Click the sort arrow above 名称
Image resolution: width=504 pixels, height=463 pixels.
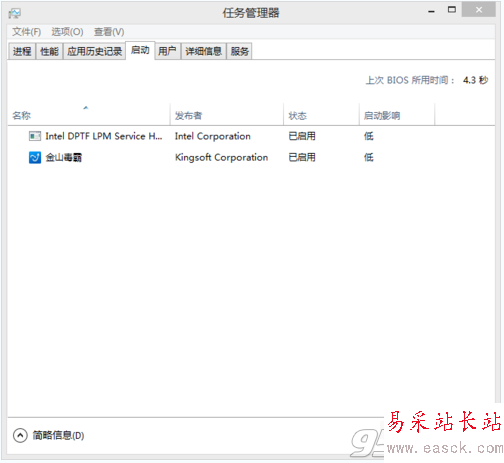[86, 107]
